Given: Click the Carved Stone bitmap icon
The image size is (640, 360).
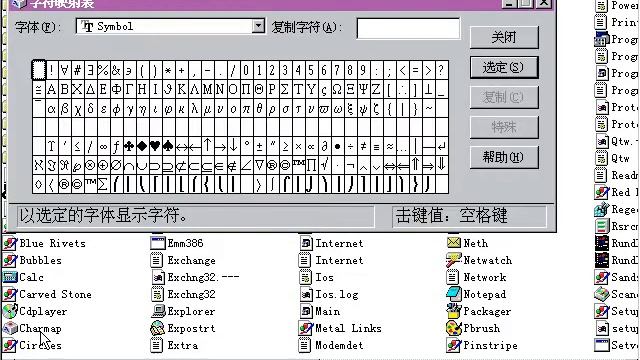Looking at the screenshot, I should pyautogui.click(x=10, y=294).
